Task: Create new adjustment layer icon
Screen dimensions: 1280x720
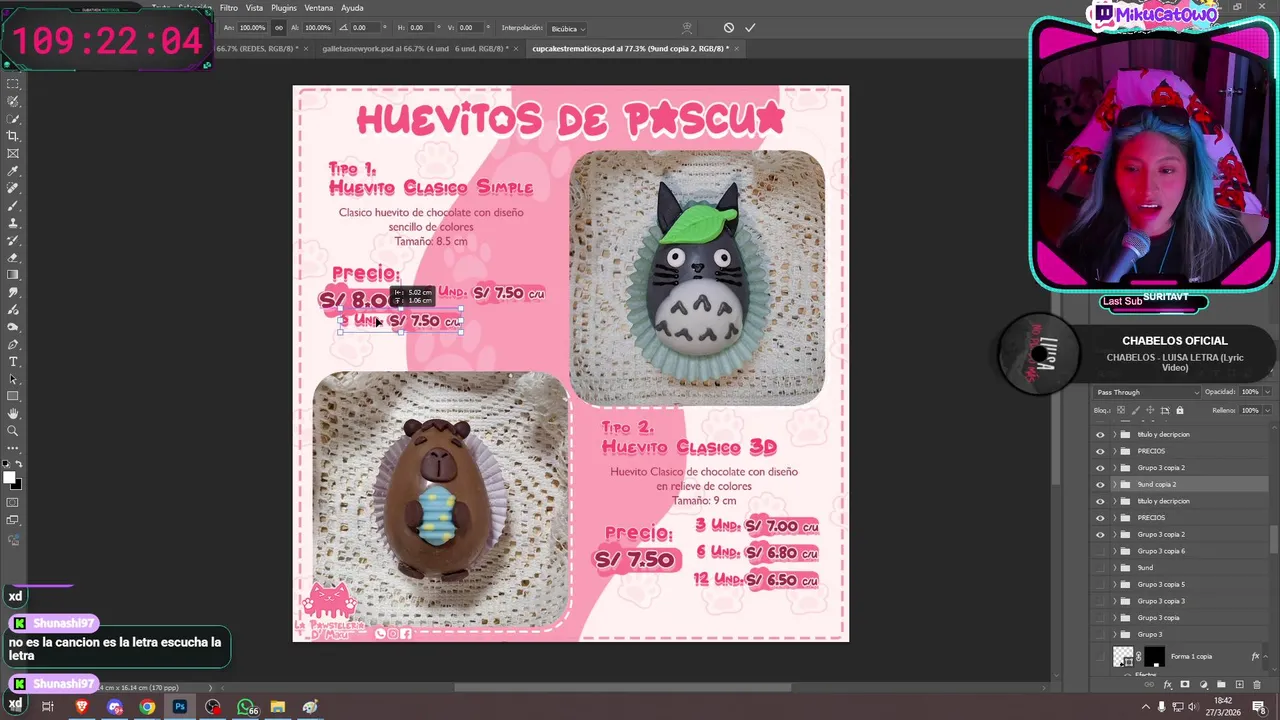Action: tap(1203, 685)
